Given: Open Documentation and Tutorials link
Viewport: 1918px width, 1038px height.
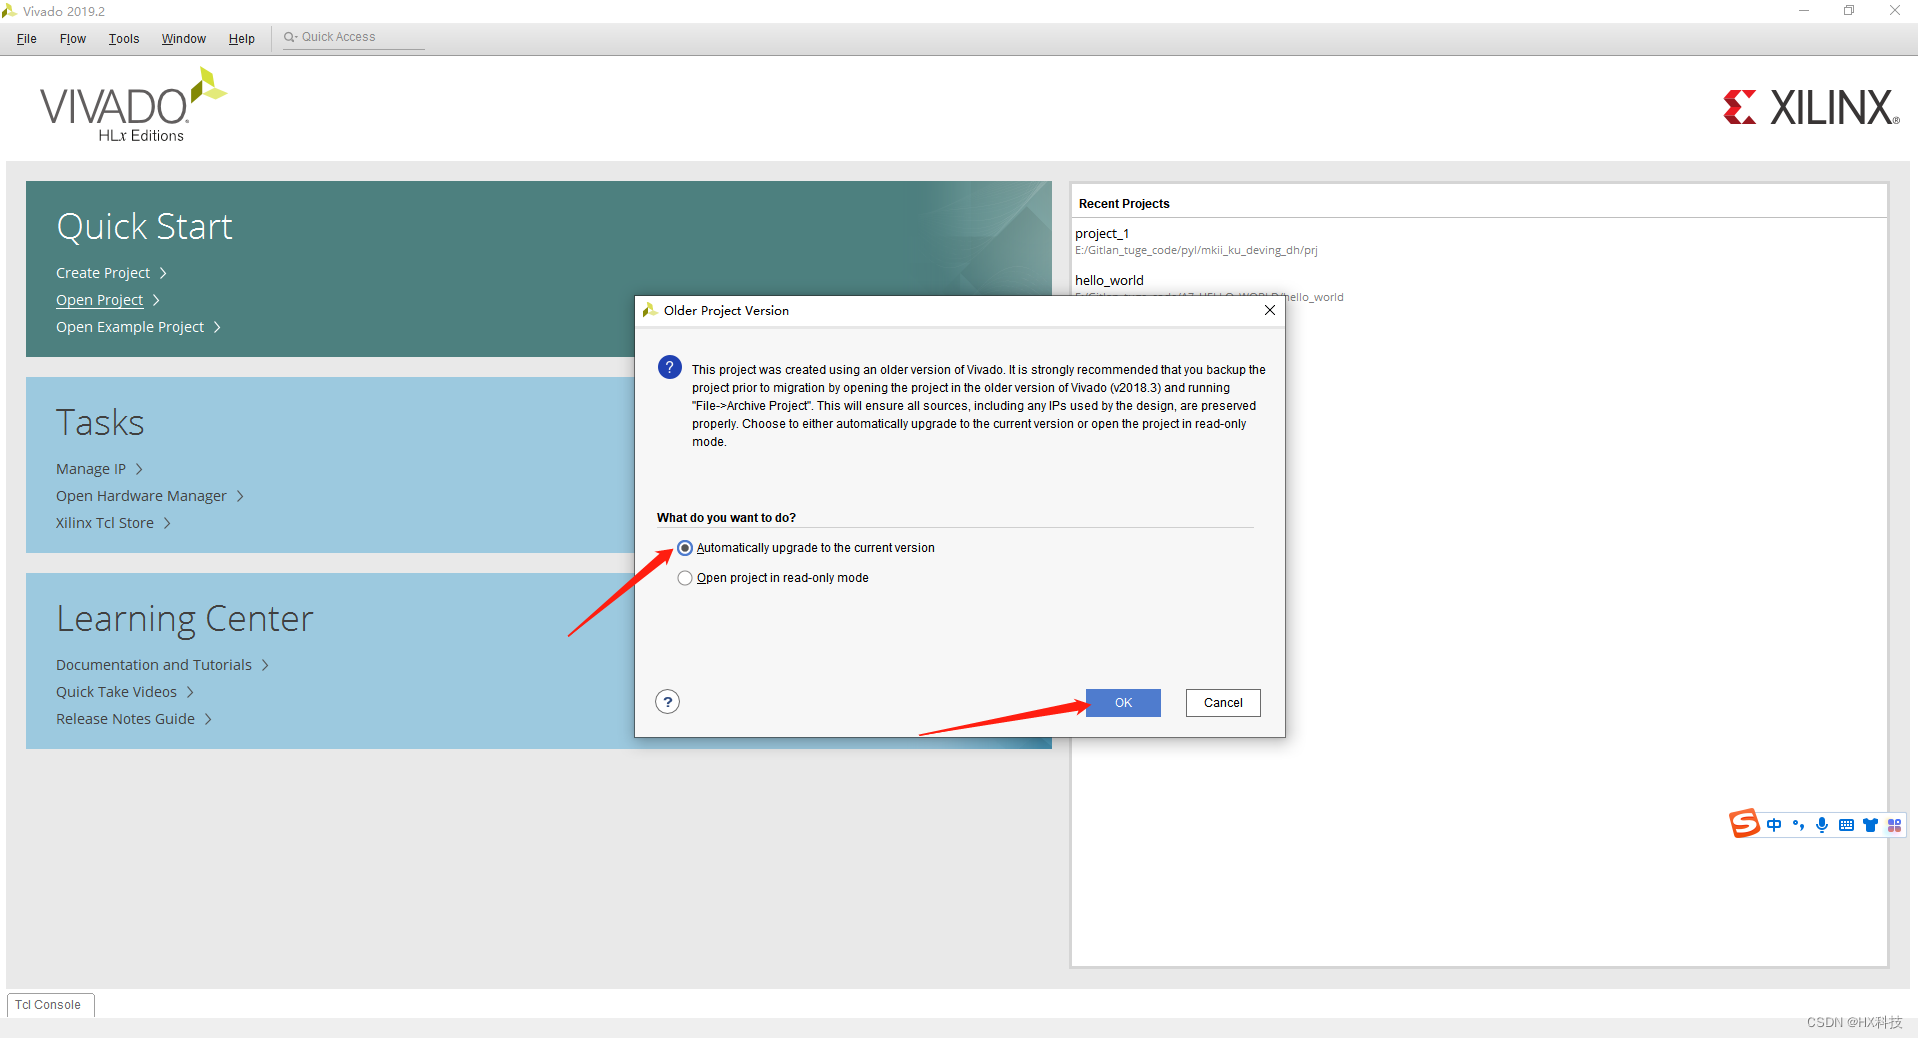Looking at the screenshot, I should pyautogui.click(x=154, y=665).
